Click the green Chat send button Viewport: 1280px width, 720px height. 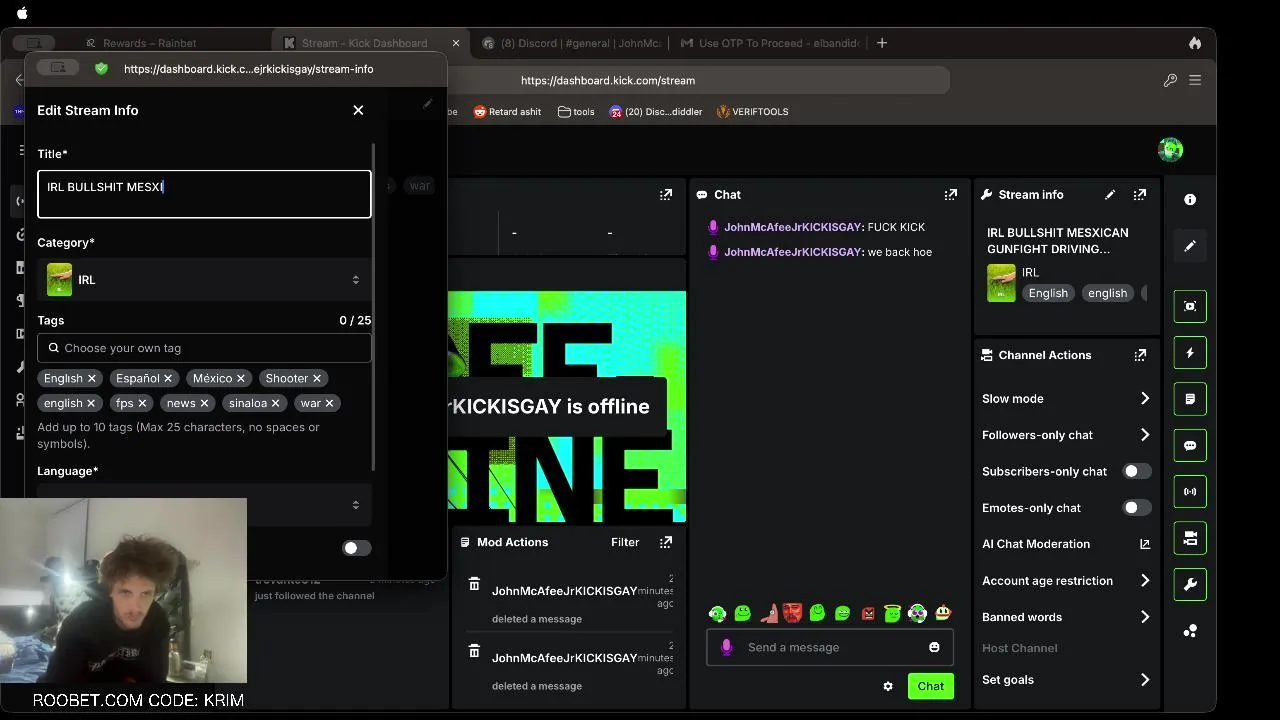tap(930, 686)
